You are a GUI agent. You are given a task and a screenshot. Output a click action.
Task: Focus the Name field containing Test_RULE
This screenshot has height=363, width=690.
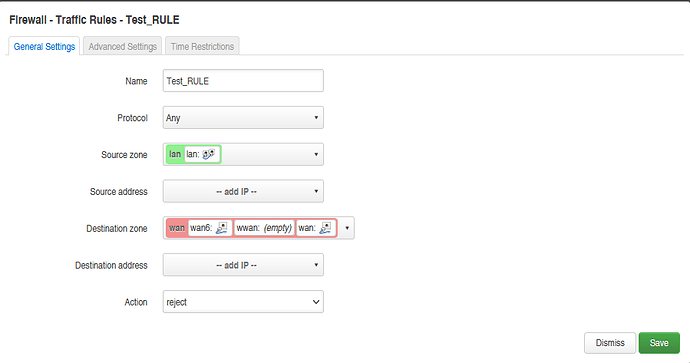(x=243, y=81)
